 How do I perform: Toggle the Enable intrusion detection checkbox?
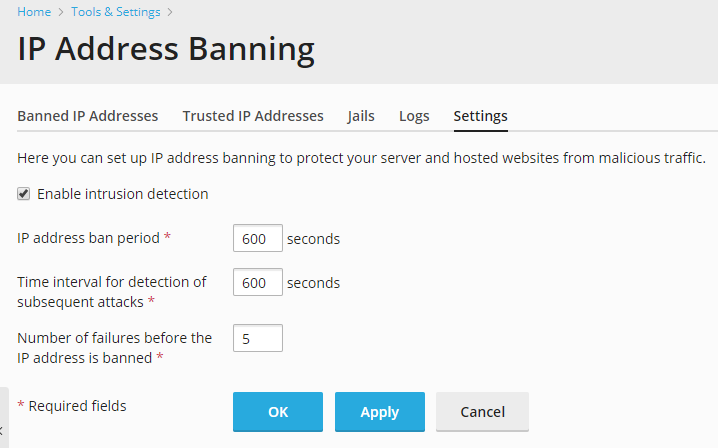click(x=24, y=194)
